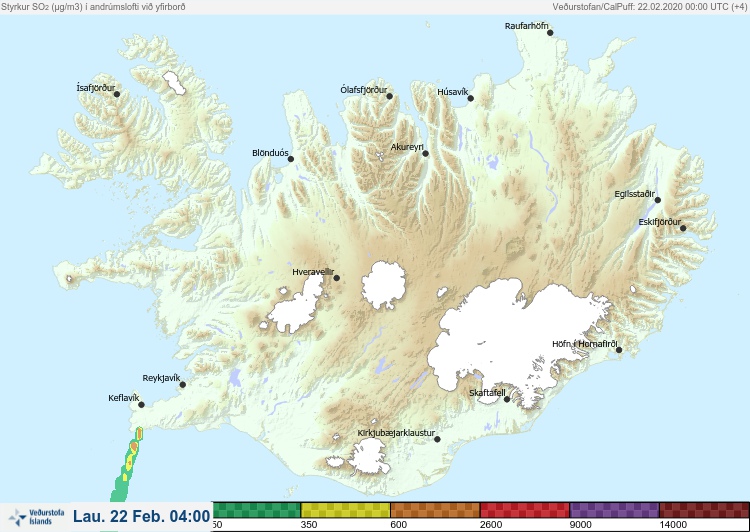The height and width of the screenshot is (532, 750).
Task: Click the Hveravellir label
Action: click(313, 272)
